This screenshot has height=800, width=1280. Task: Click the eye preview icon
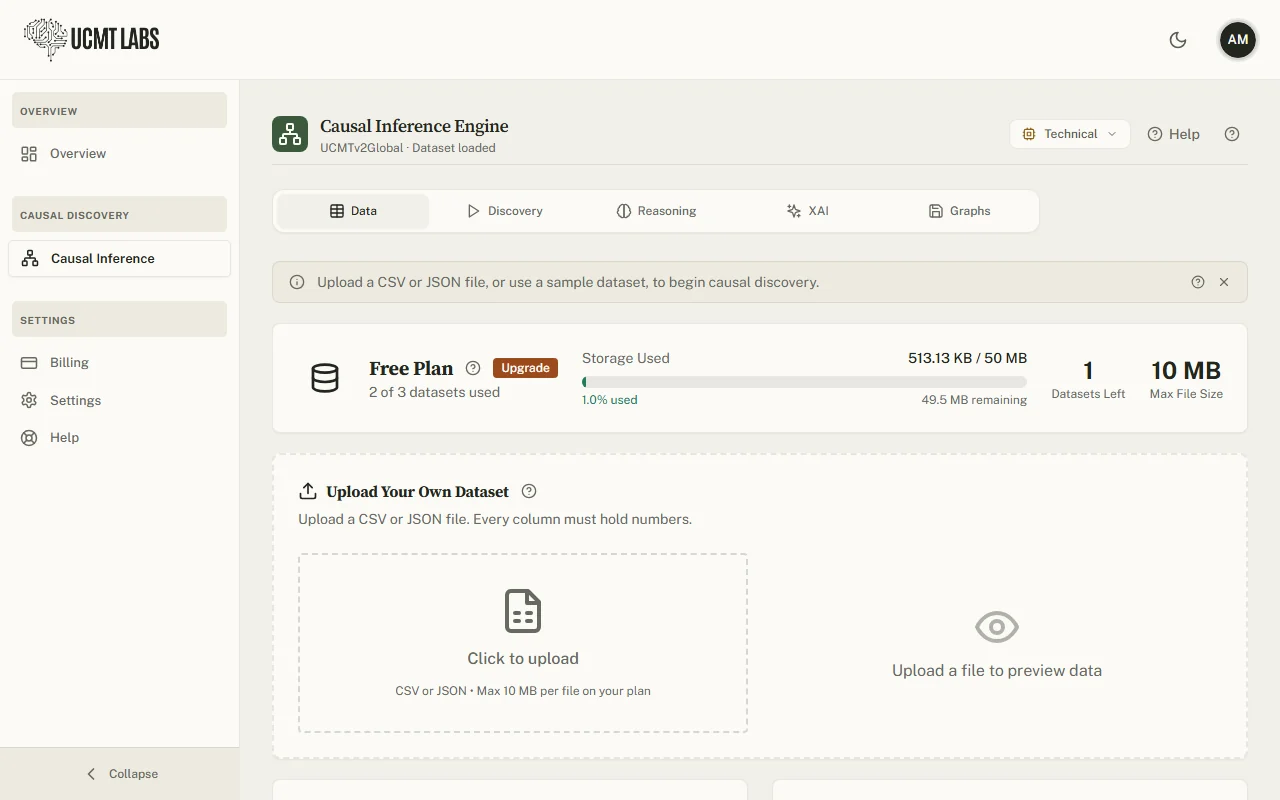point(997,627)
